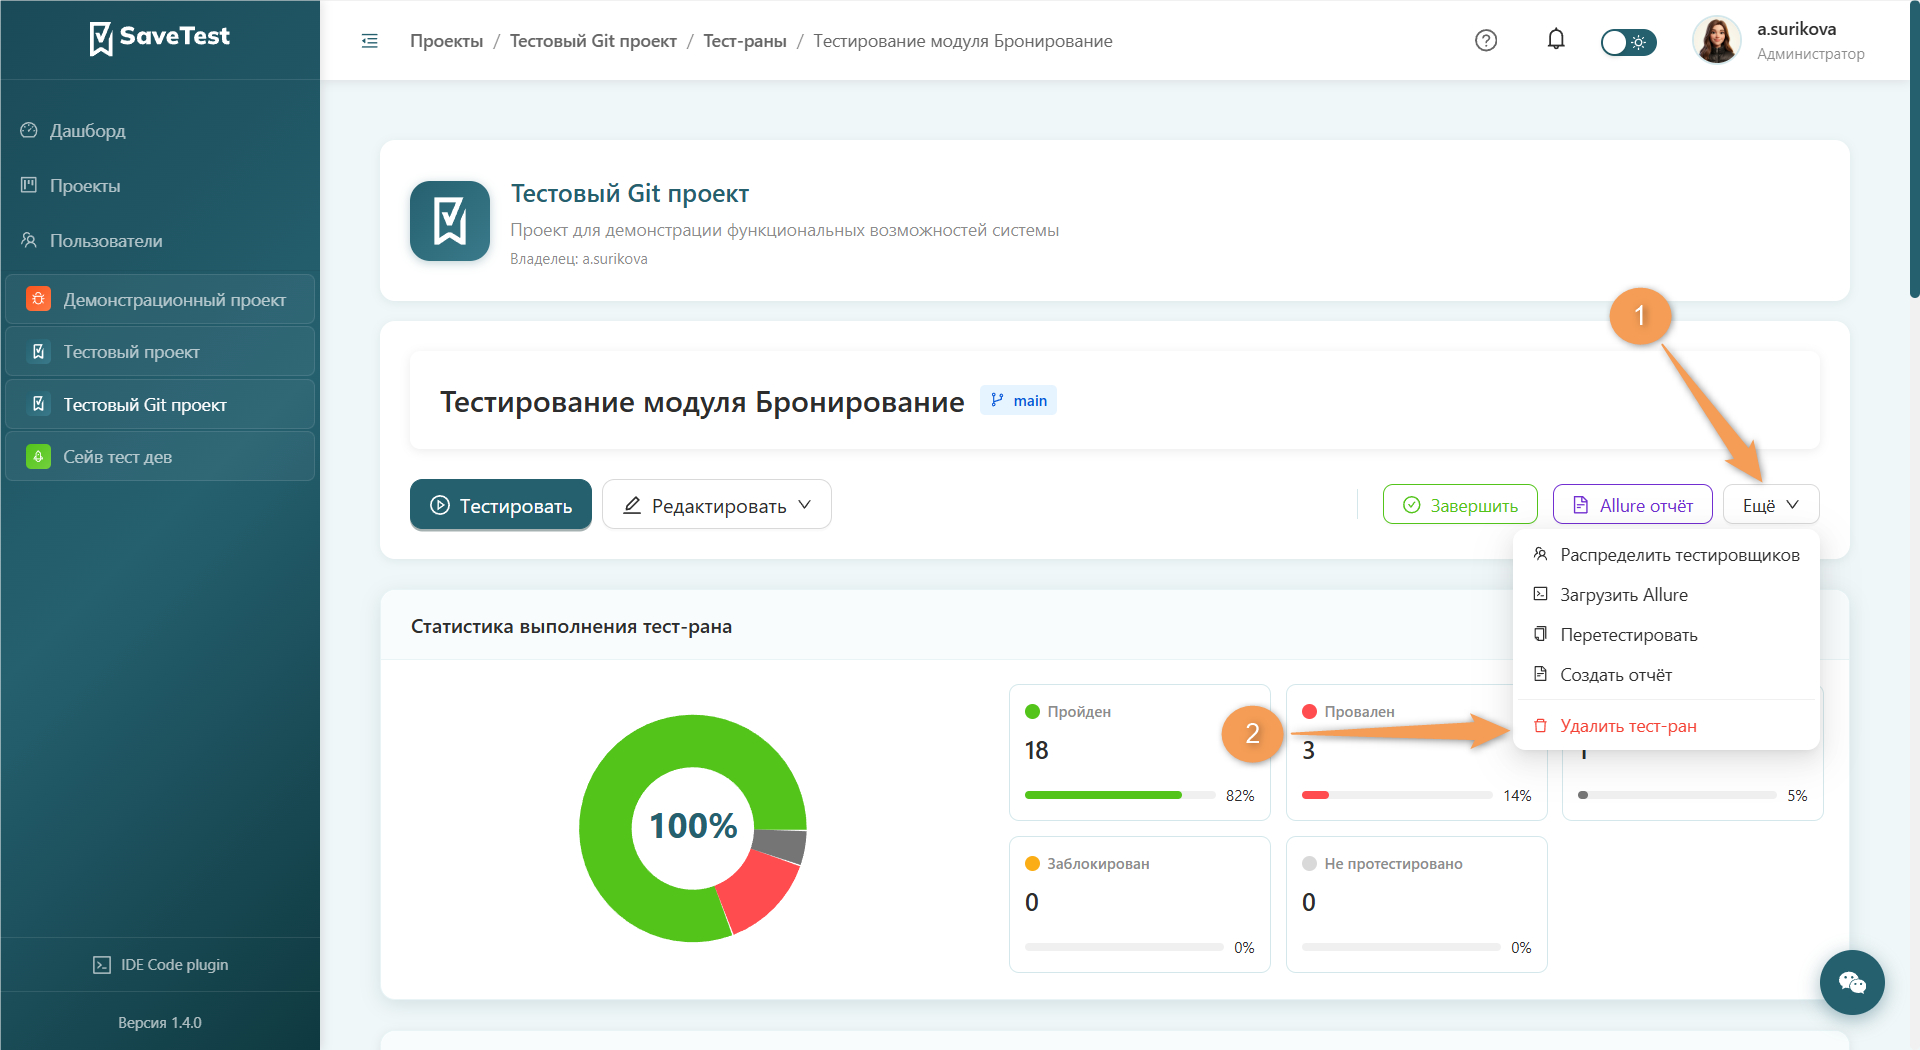Open the chat support bubble
Image resolution: width=1920 pixels, height=1050 pixels.
(x=1852, y=982)
